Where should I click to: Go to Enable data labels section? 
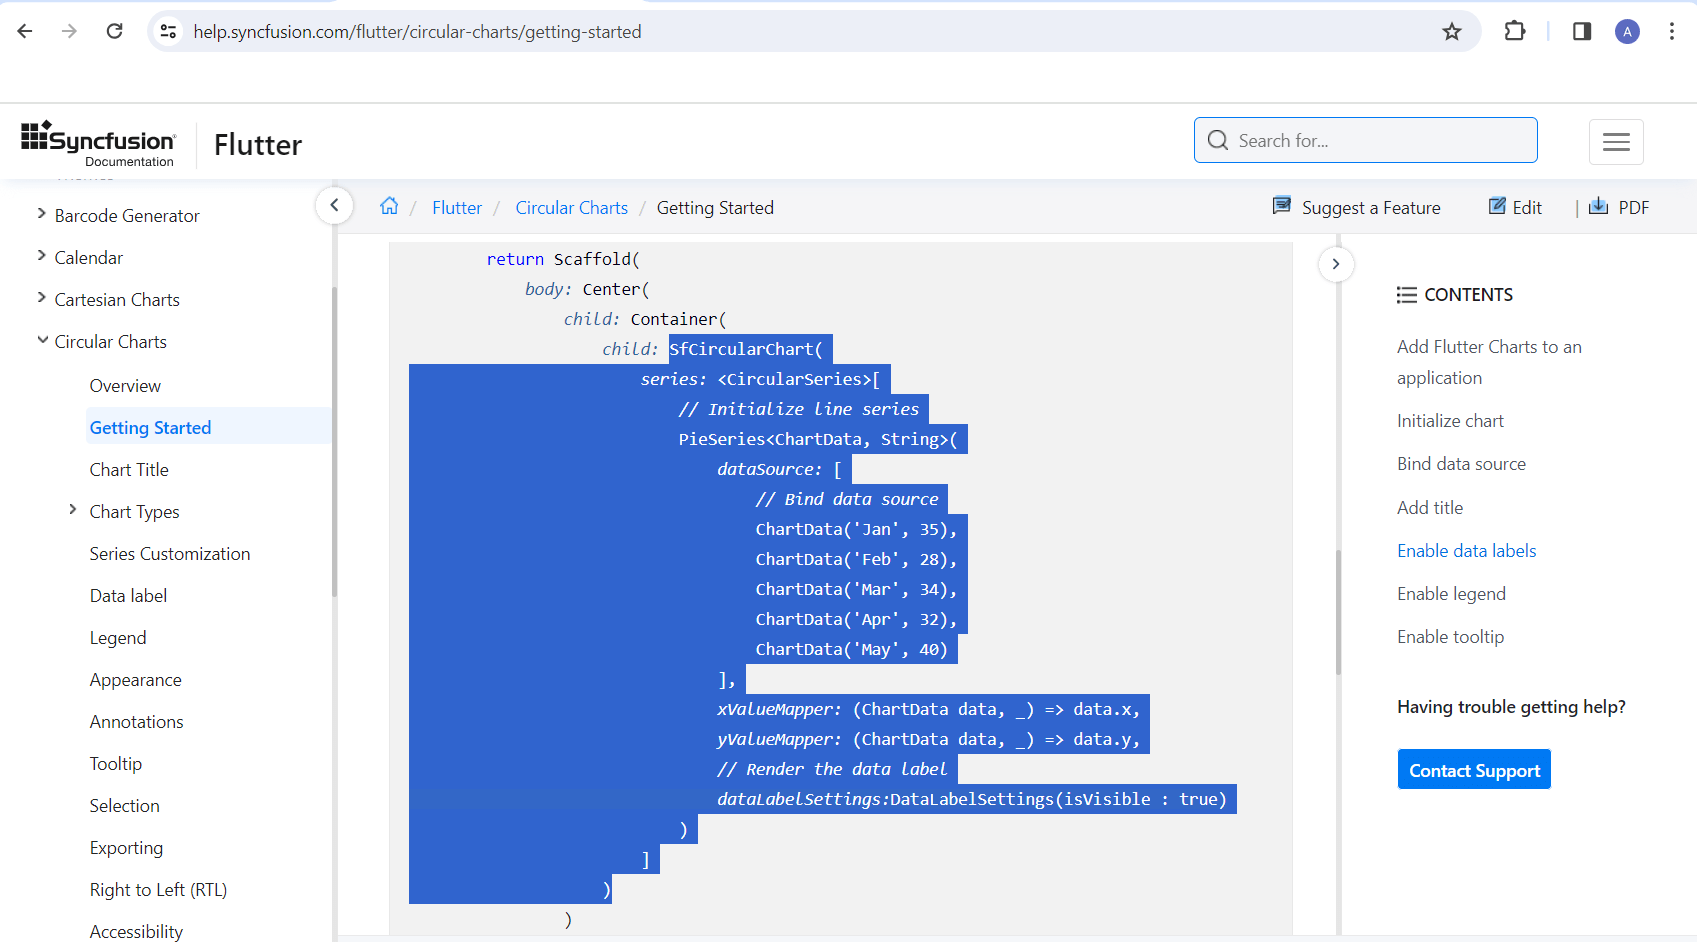tap(1466, 551)
